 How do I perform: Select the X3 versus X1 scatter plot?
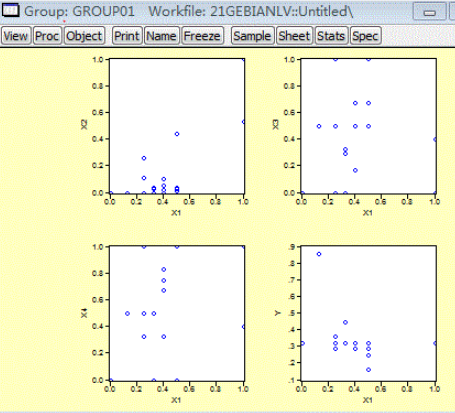(x=369, y=126)
